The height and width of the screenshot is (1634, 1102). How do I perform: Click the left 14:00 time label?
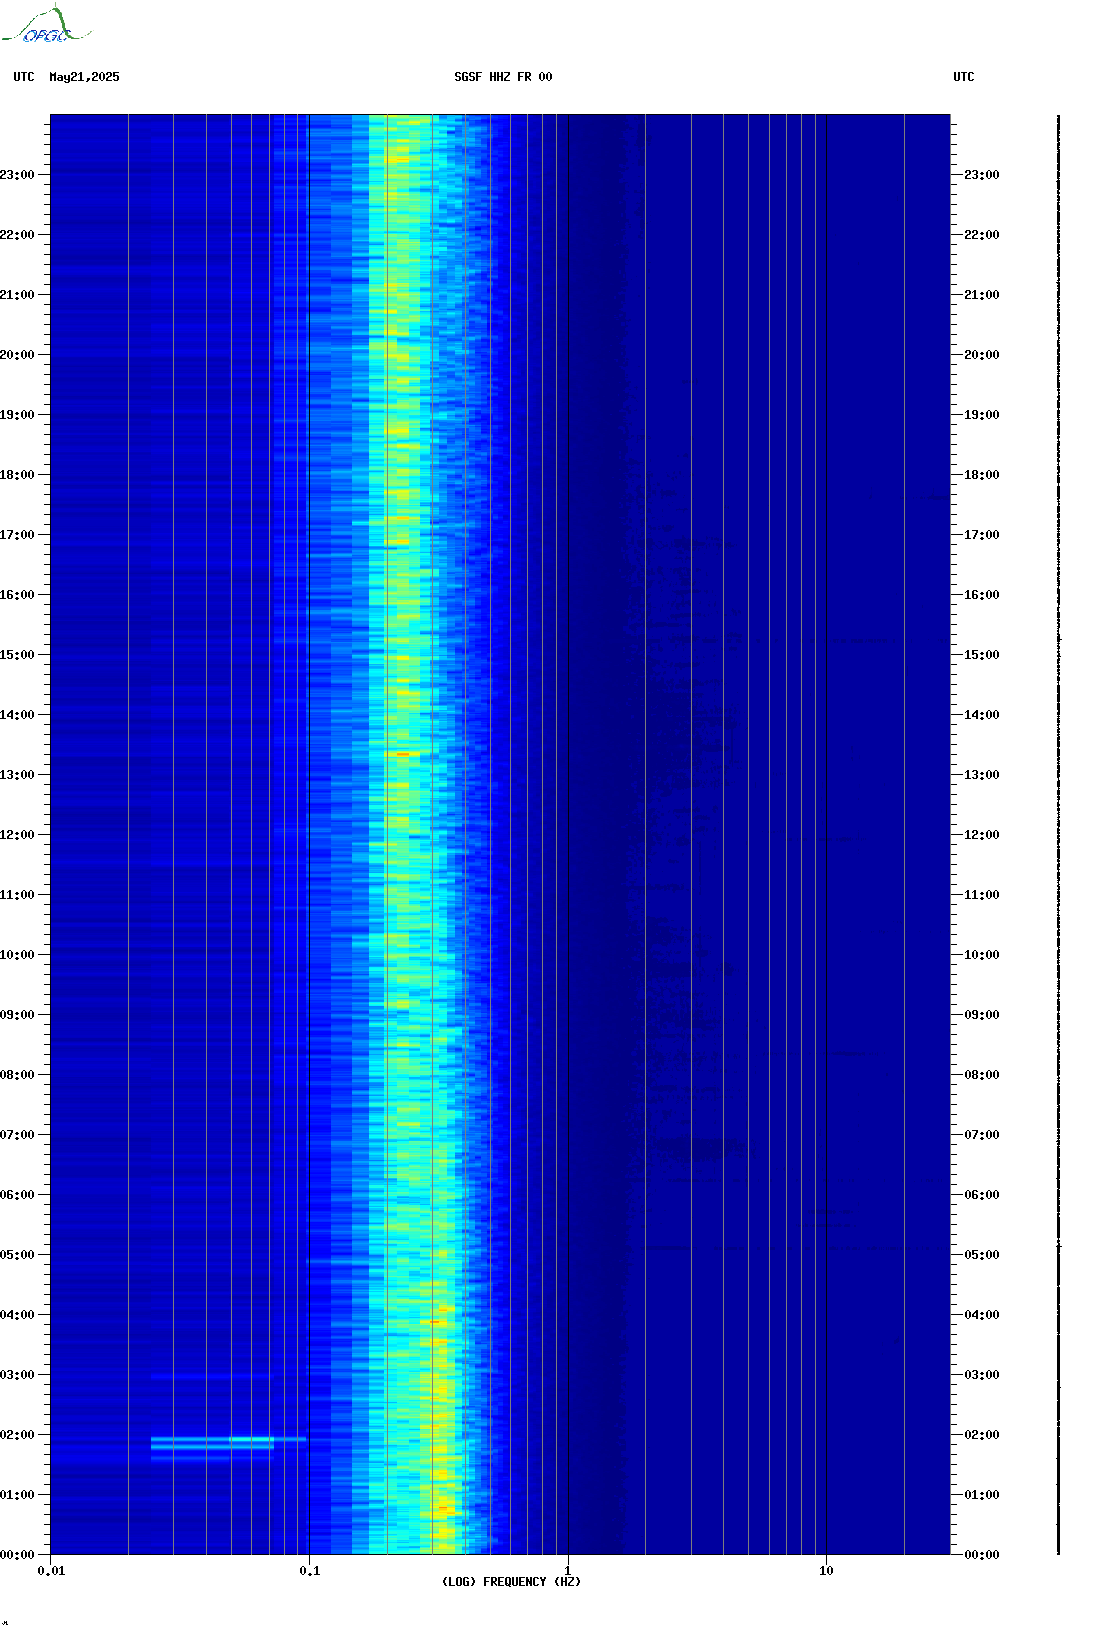[17, 715]
